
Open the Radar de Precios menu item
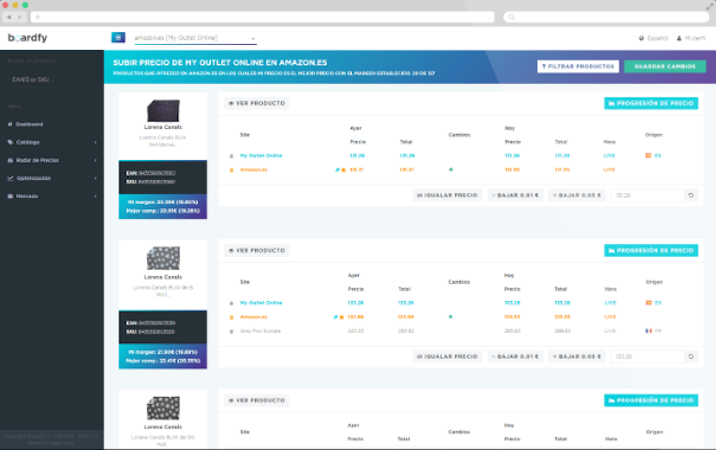(52, 160)
